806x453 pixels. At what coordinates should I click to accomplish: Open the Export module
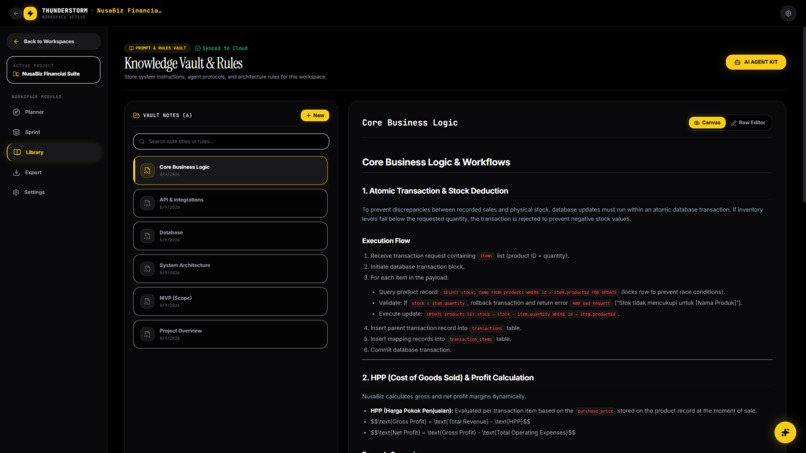point(53,172)
